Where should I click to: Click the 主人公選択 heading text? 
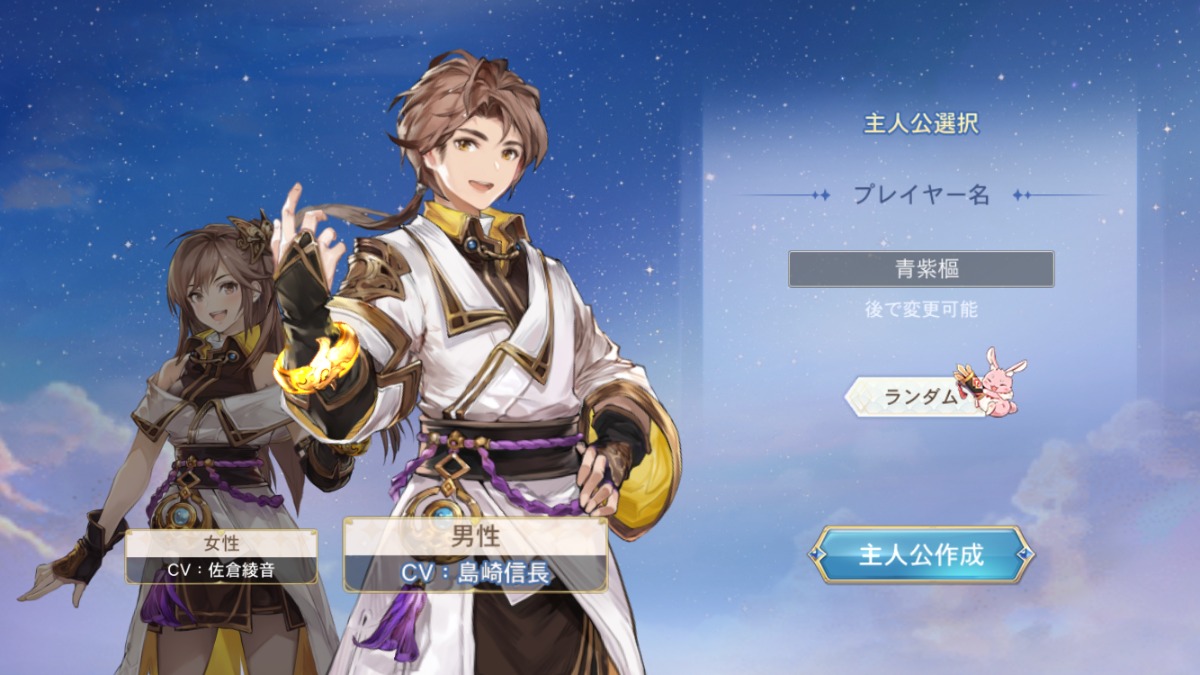click(x=921, y=124)
